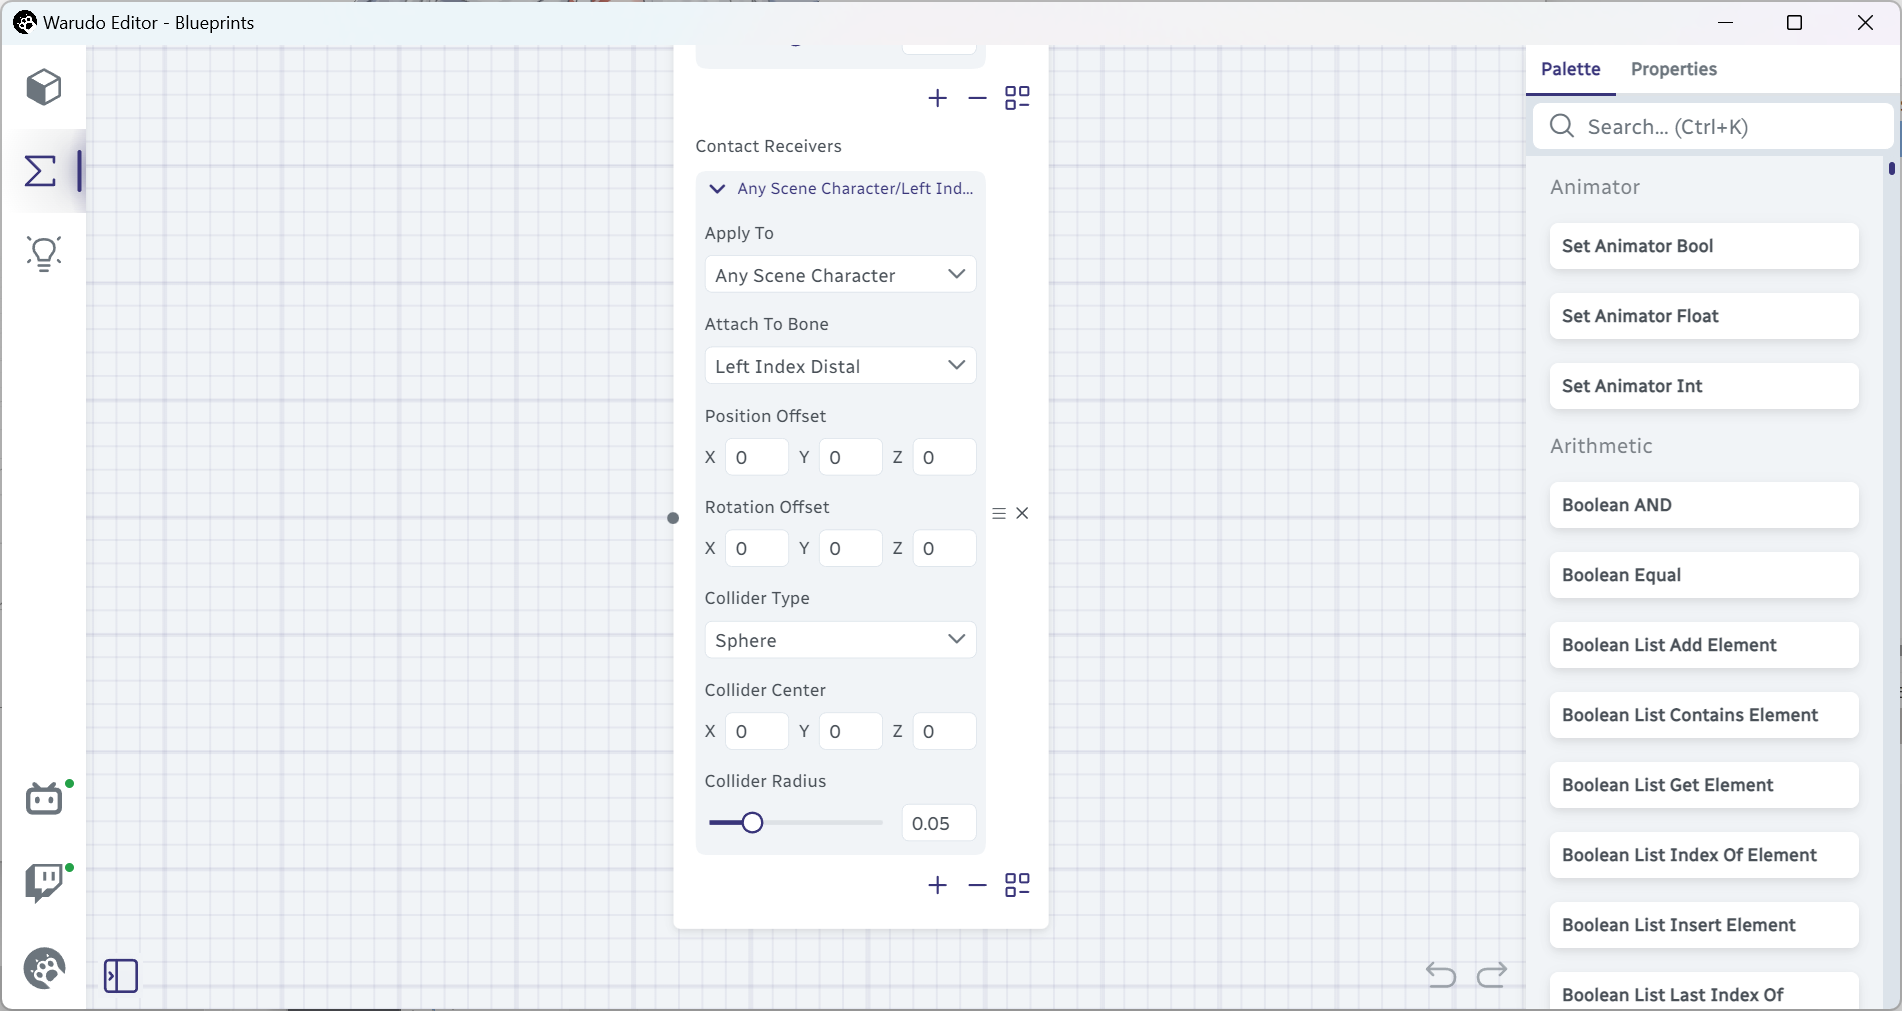Click the Rotation Offset Y field

850,548
